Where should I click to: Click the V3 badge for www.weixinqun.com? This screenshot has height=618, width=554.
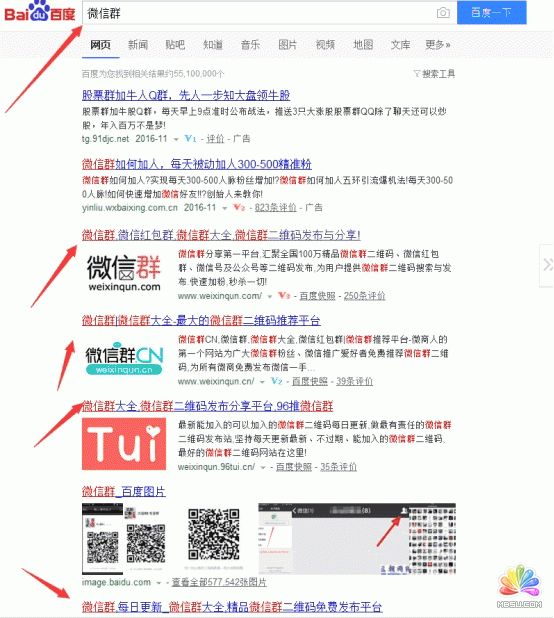pyautogui.click(x=284, y=296)
